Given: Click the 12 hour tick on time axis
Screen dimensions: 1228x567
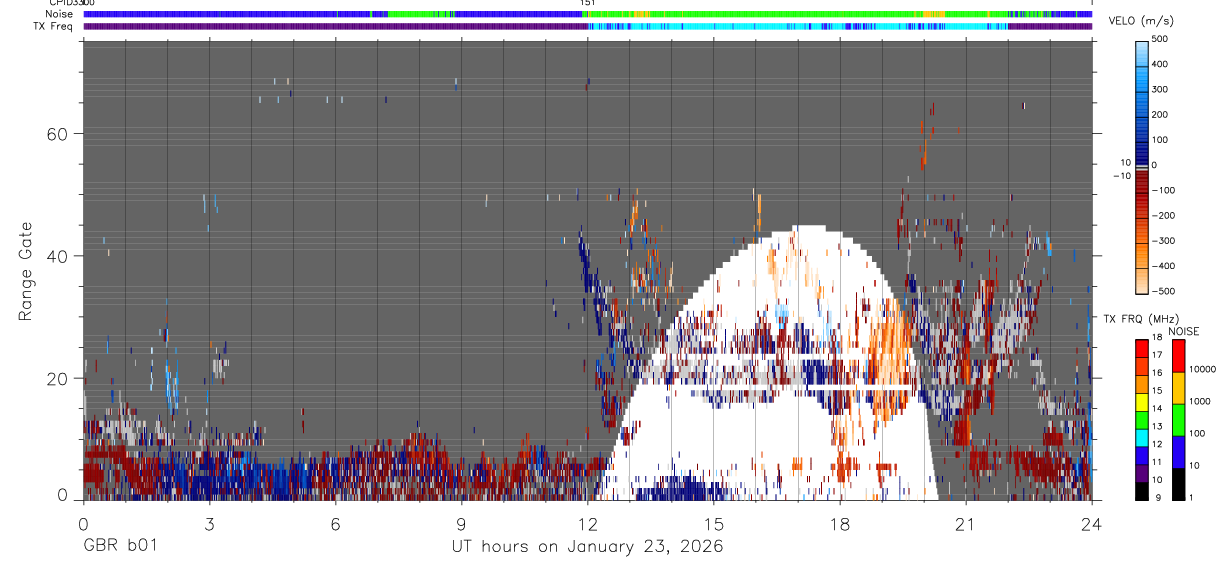Looking at the screenshot, I should click(x=588, y=523).
